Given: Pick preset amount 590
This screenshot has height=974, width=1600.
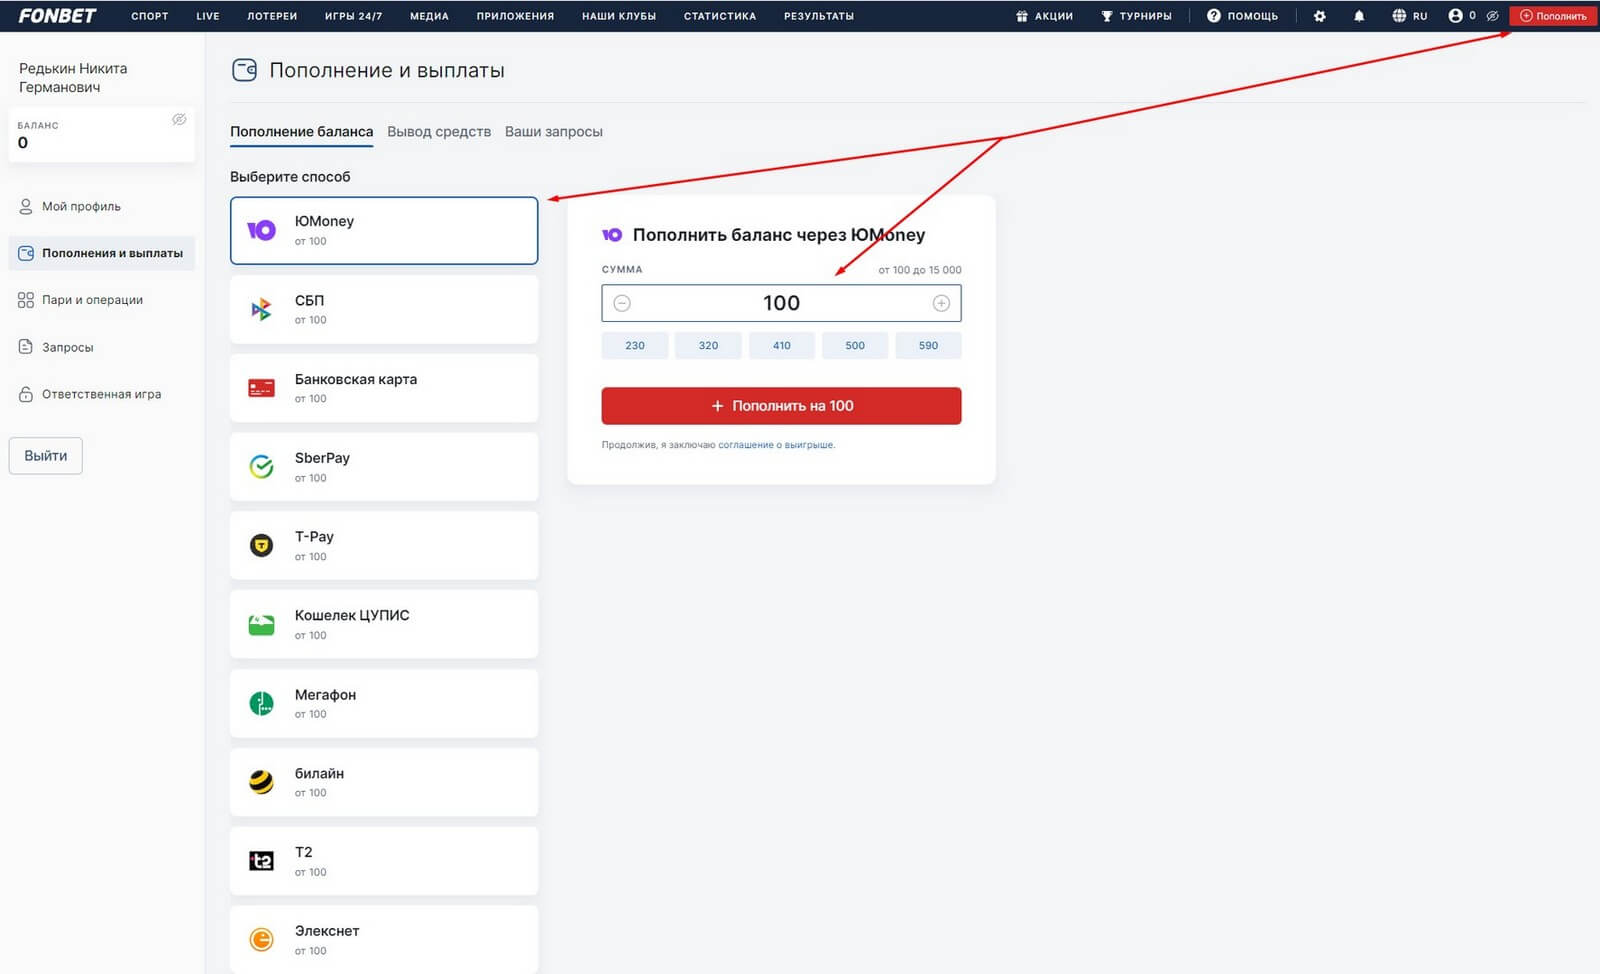Looking at the screenshot, I should (928, 345).
